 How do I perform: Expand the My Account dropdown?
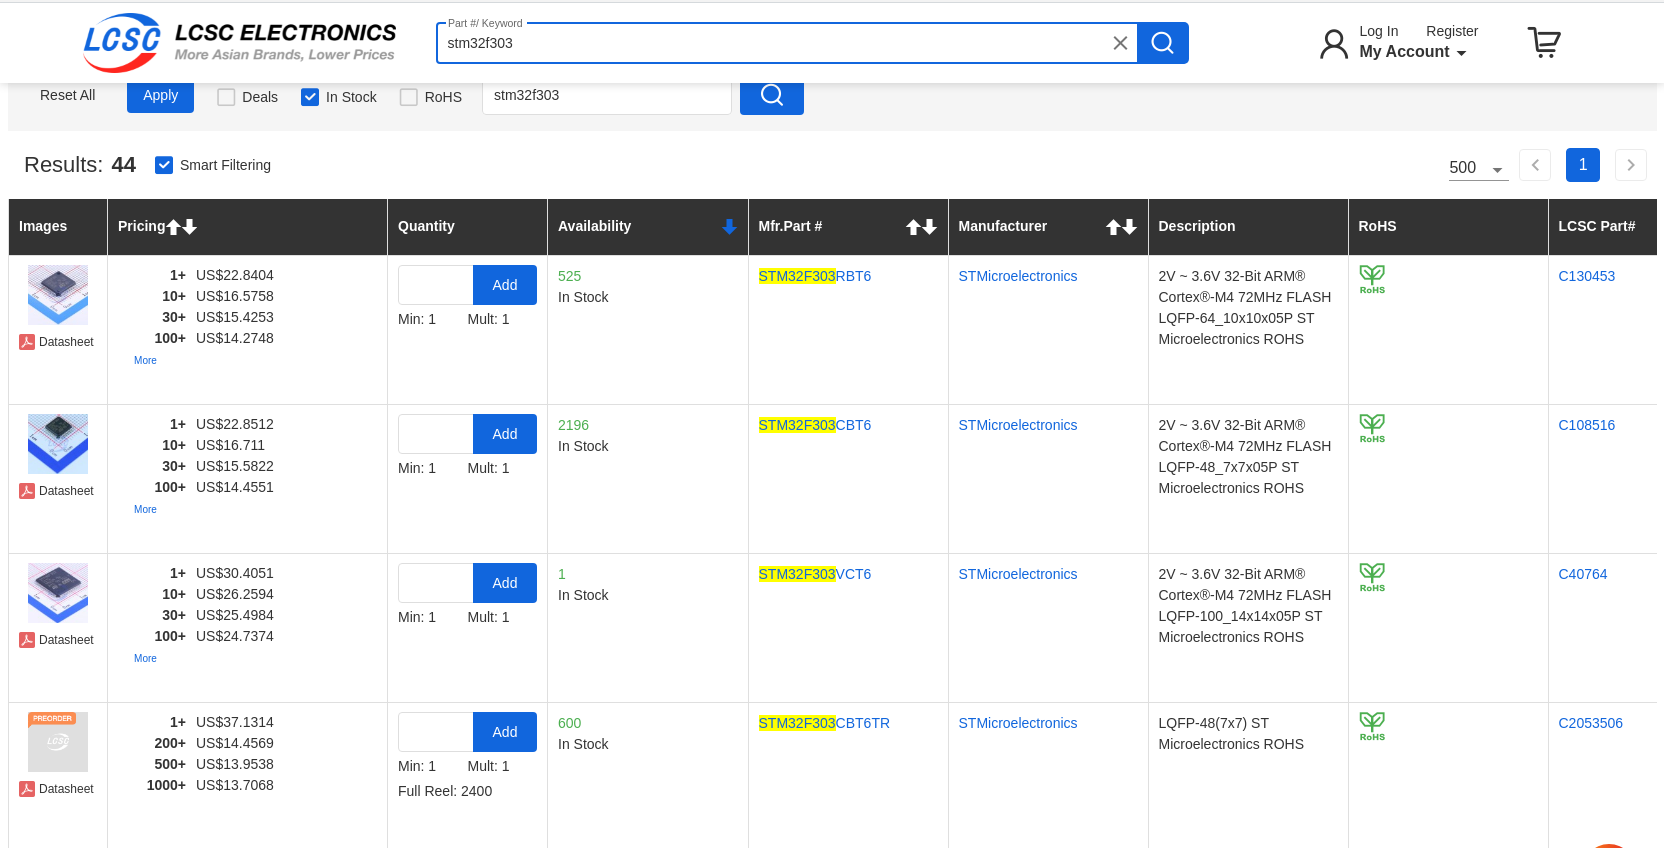[1413, 52]
